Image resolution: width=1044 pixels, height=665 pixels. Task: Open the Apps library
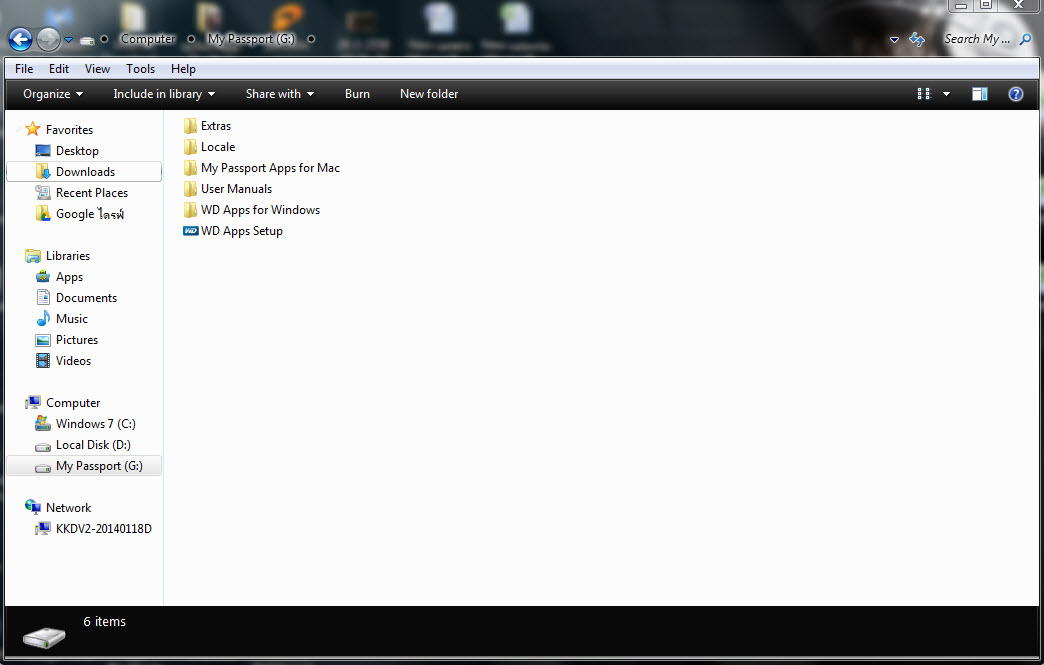pos(69,276)
